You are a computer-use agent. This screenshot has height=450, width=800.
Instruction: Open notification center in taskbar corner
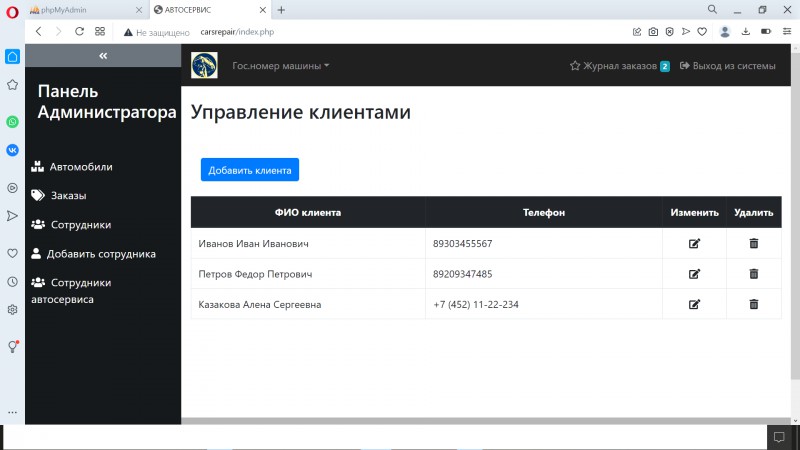coord(779,437)
